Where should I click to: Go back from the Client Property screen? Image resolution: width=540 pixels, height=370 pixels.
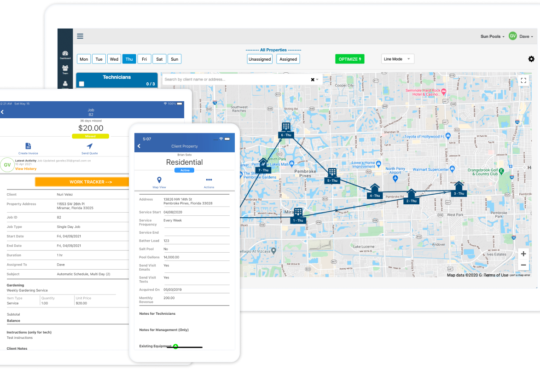click(x=139, y=146)
